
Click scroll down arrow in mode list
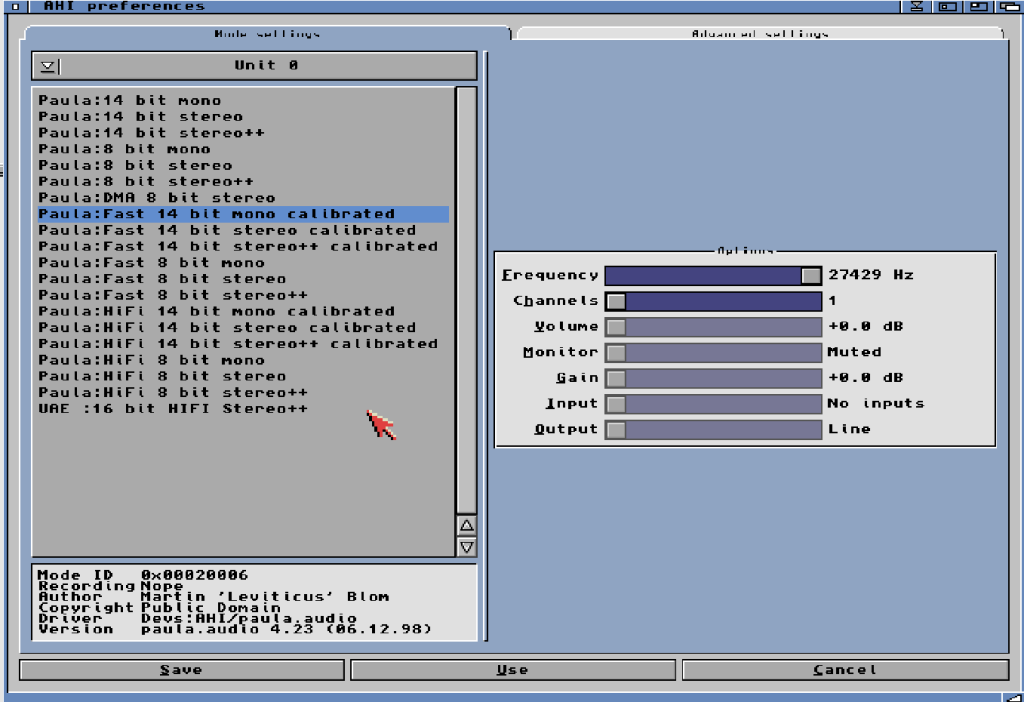[x=466, y=547]
